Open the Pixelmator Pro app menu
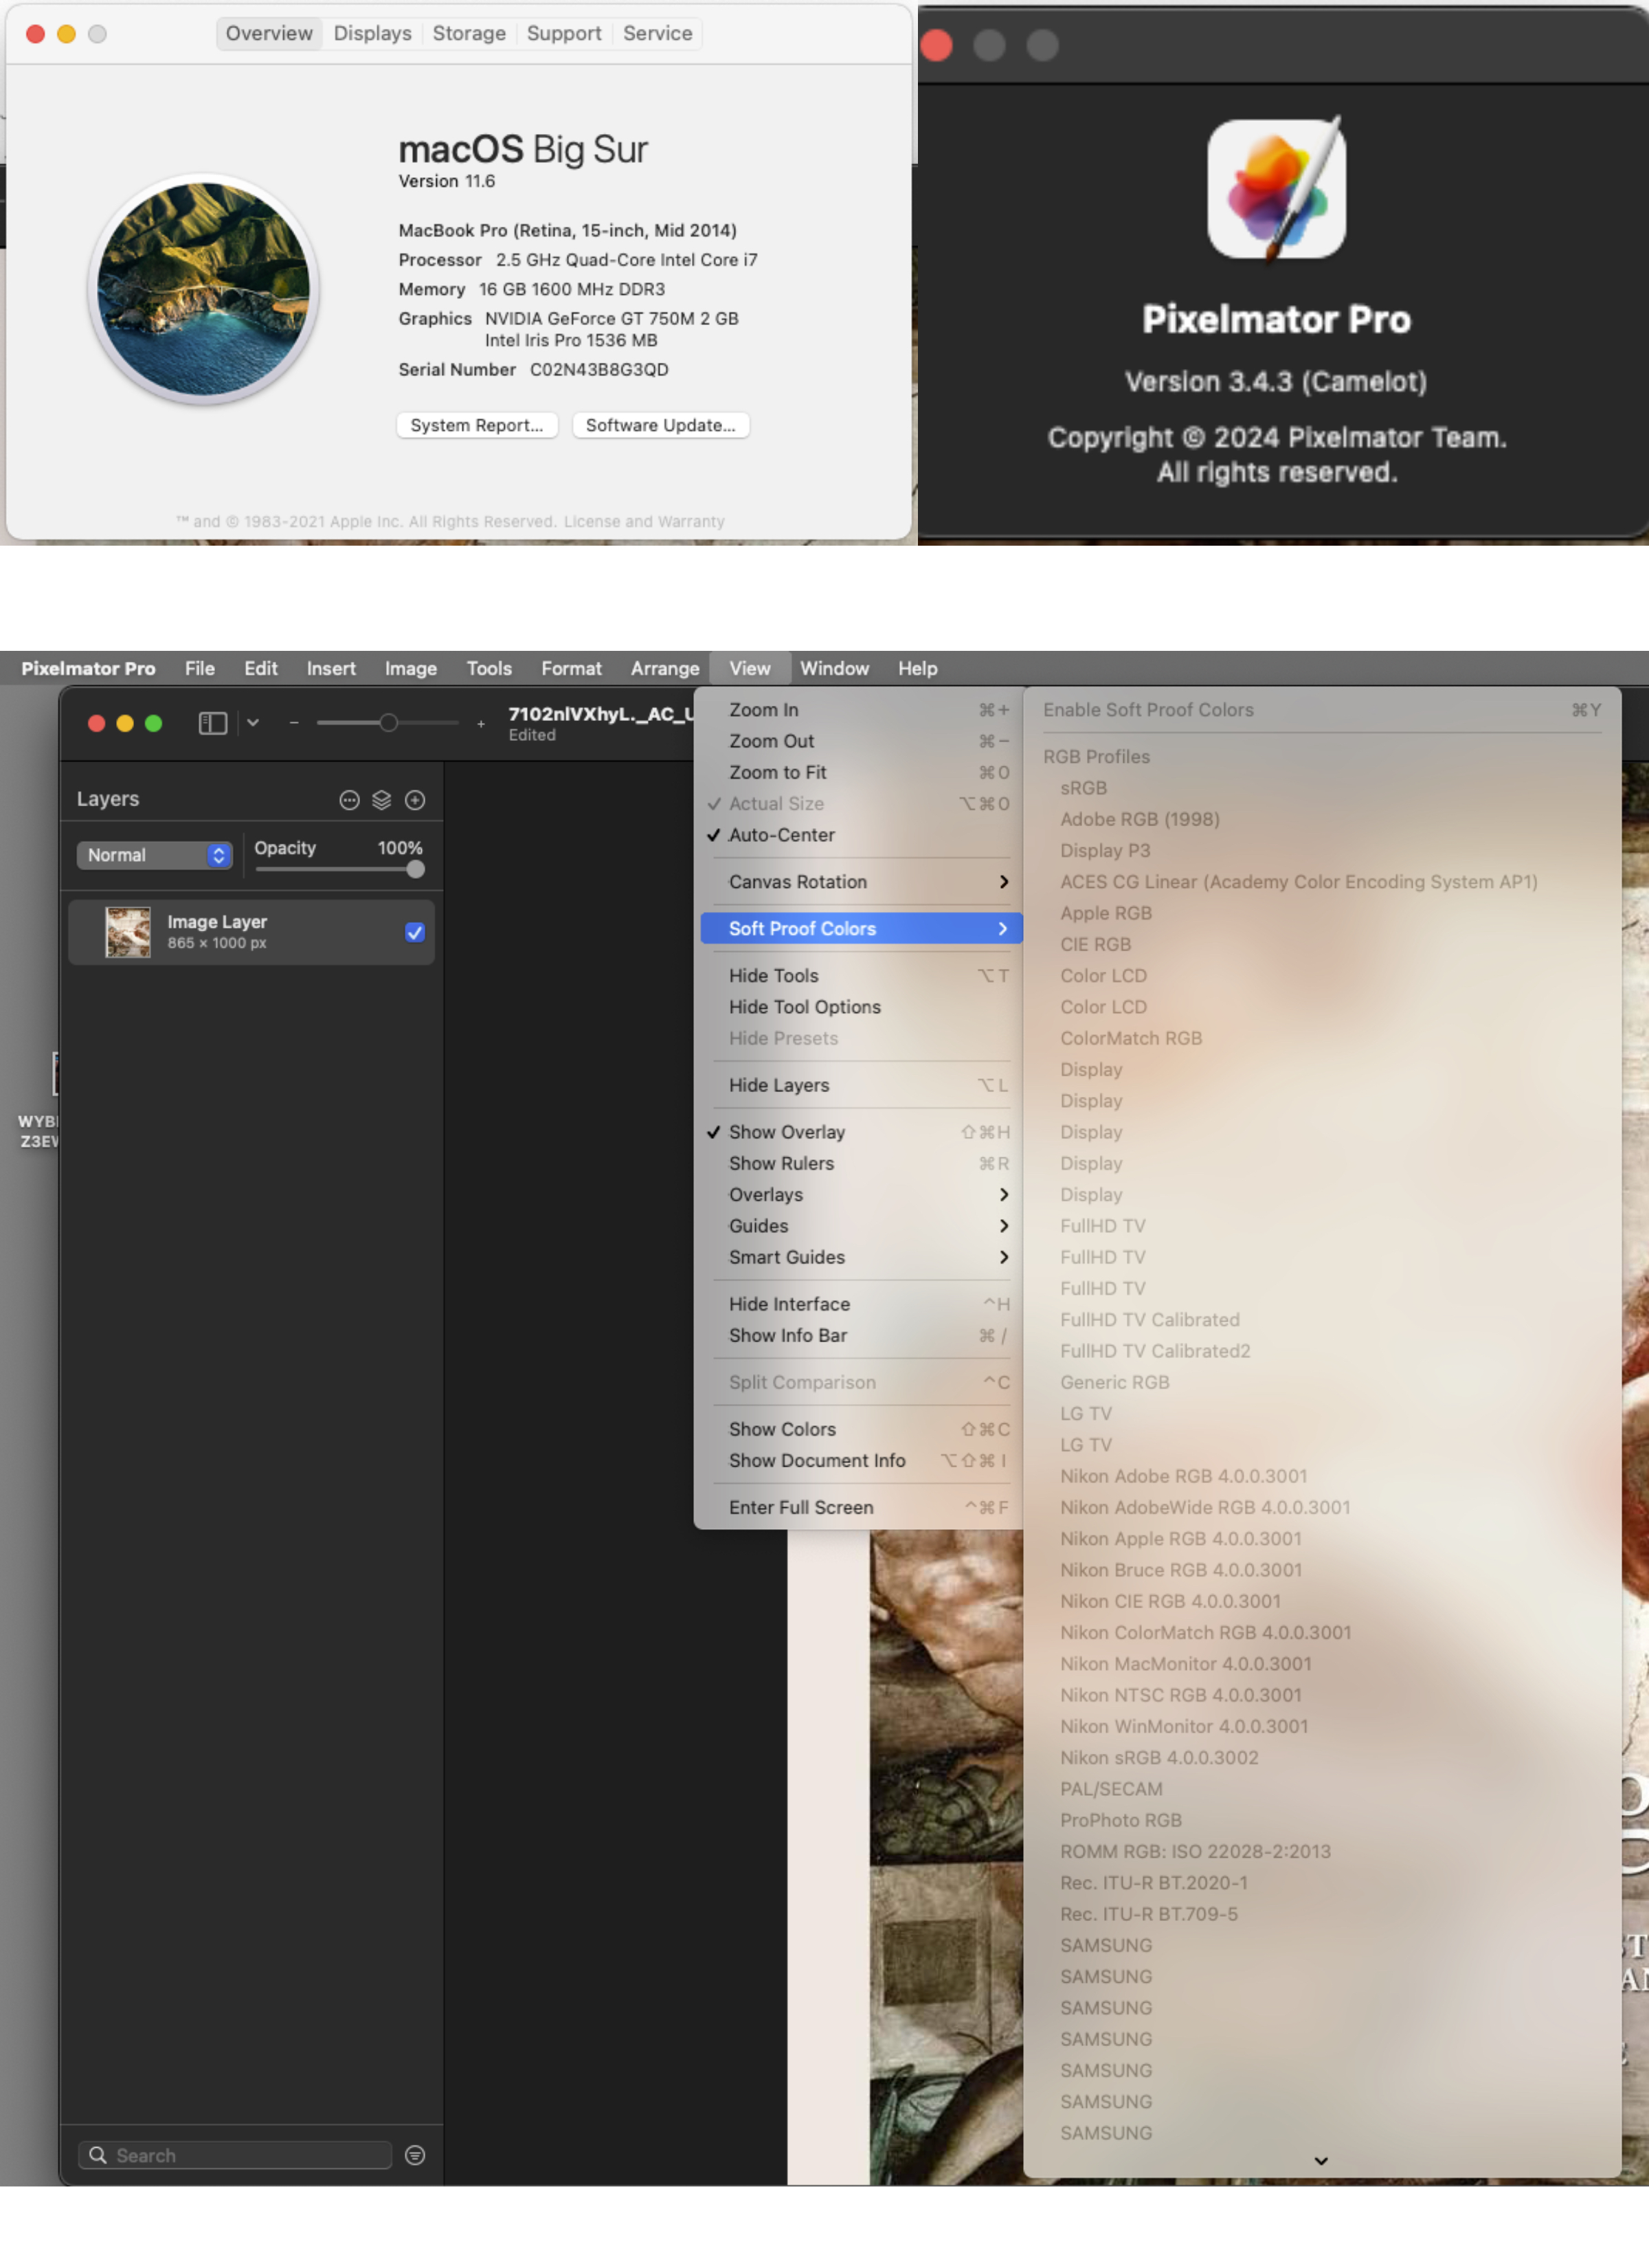 click(88, 668)
